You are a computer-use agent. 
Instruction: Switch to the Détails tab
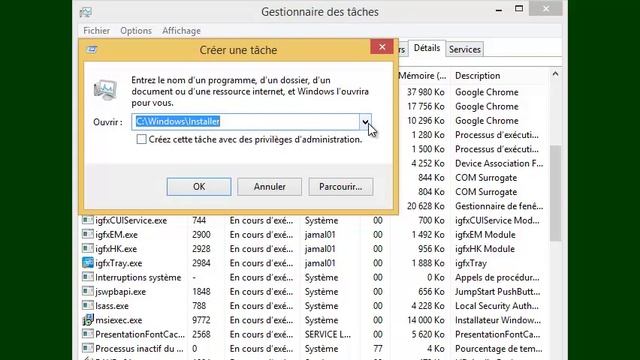[x=427, y=48]
